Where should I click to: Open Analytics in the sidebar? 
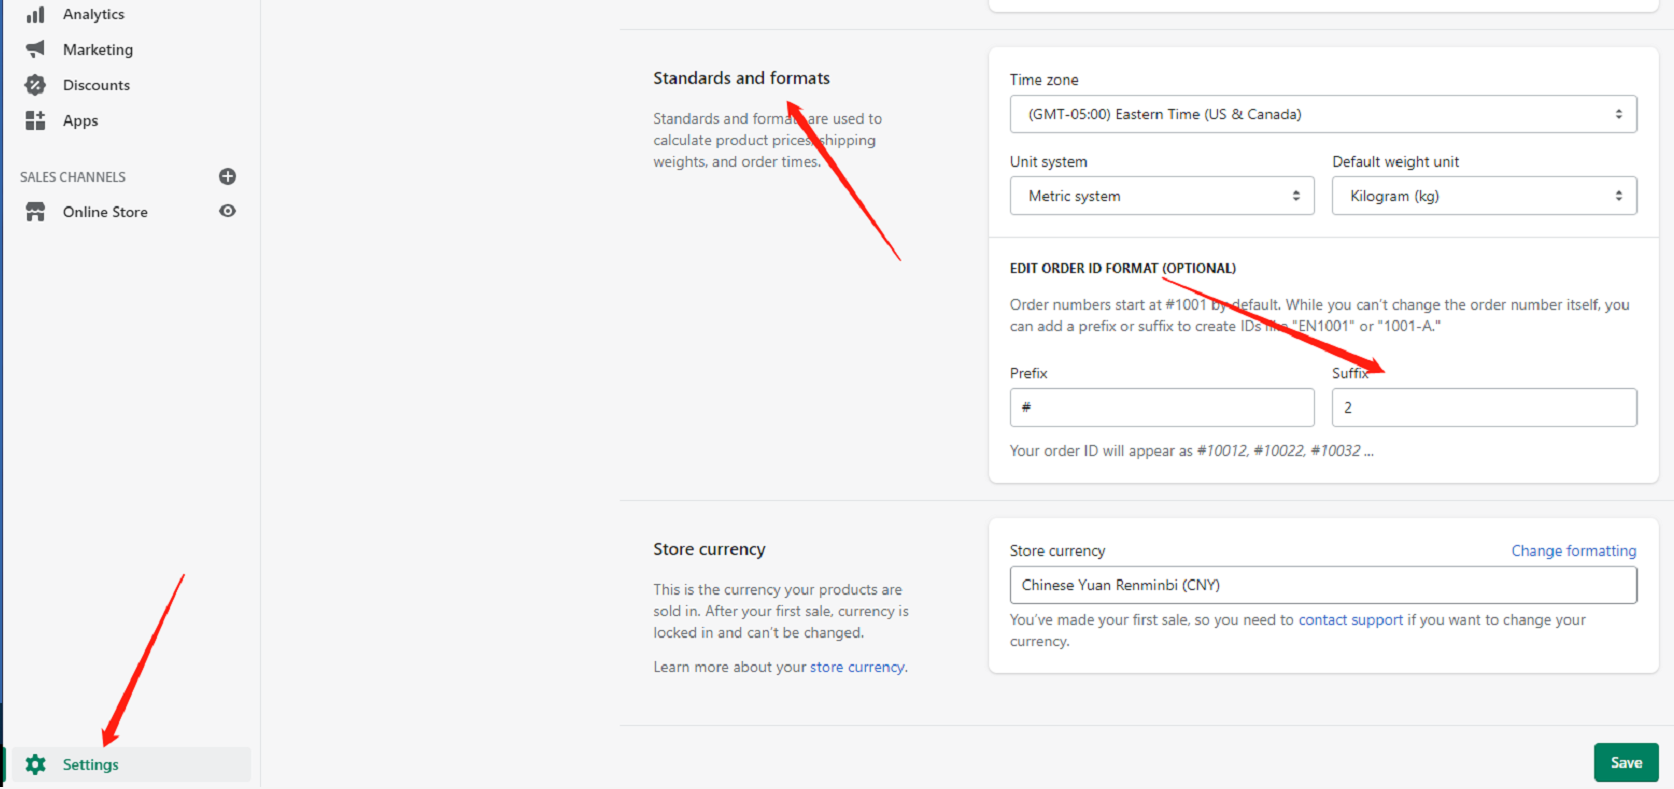click(x=94, y=14)
